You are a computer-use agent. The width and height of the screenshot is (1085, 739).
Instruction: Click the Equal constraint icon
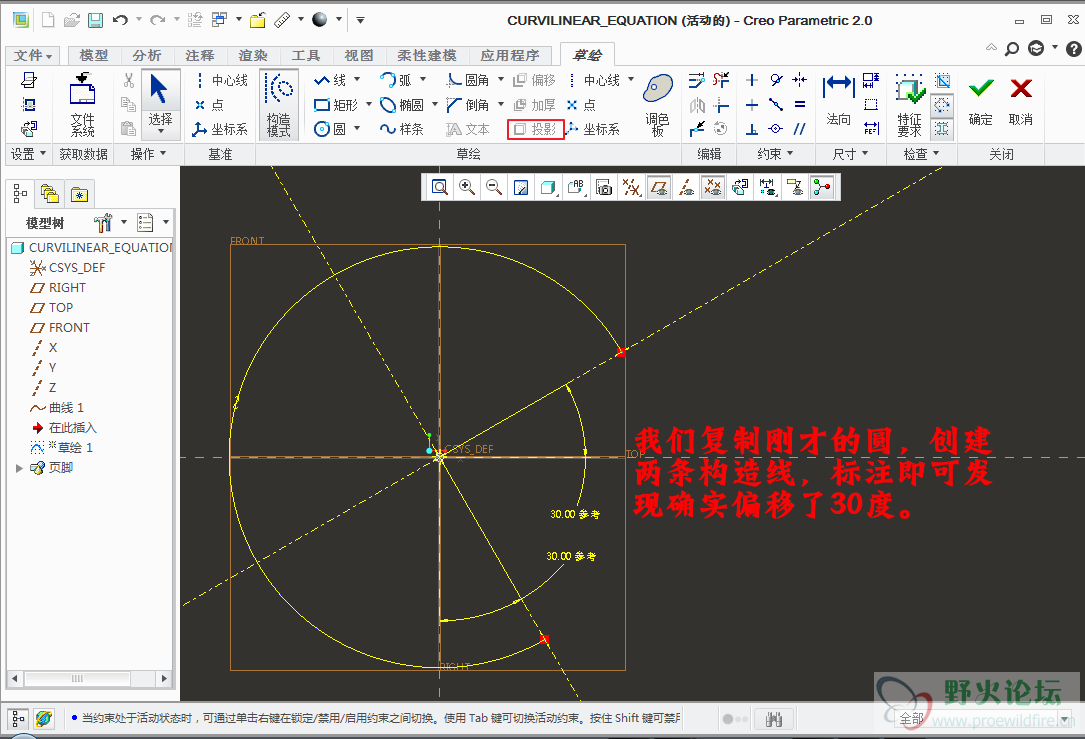[800, 105]
